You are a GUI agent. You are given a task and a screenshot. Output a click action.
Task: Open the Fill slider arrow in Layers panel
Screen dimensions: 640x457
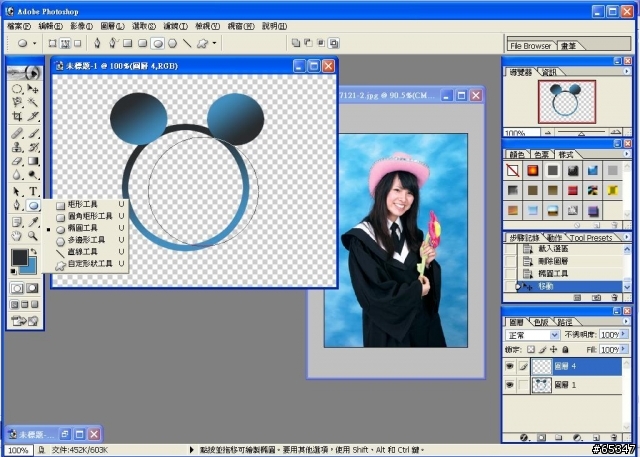pyautogui.click(x=624, y=349)
